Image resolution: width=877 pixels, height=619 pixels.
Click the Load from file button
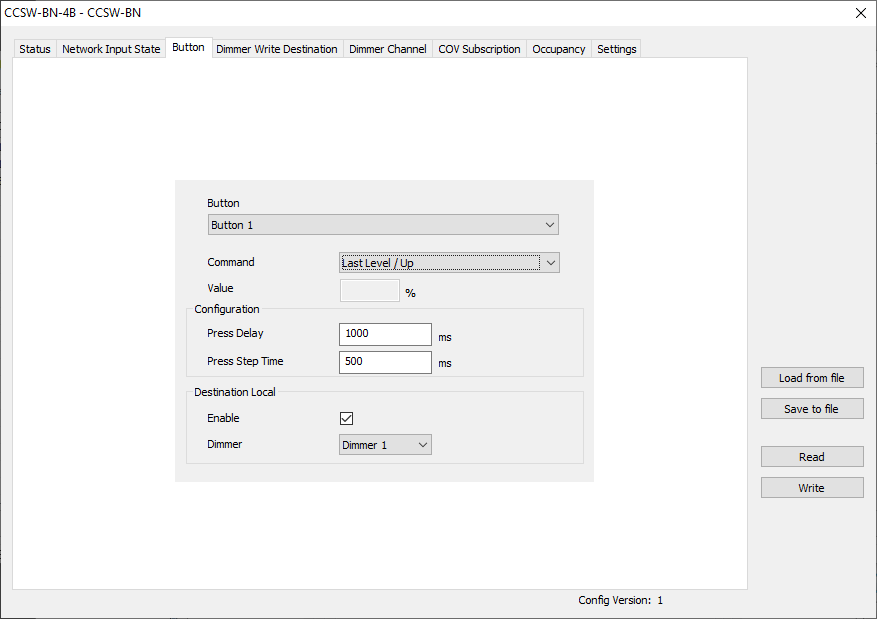click(x=812, y=378)
